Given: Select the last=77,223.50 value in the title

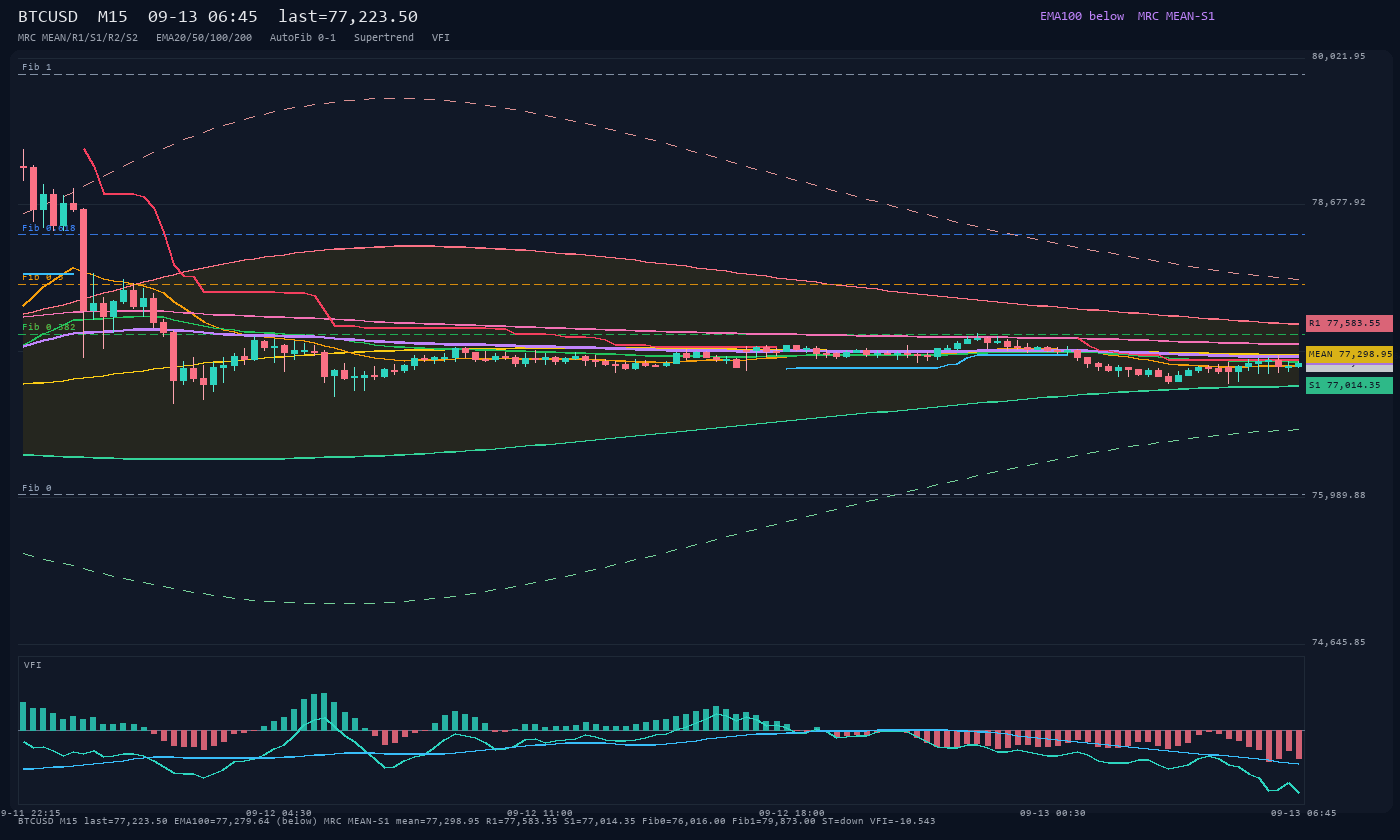Looking at the screenshot, I should click(x=348, y=17).
